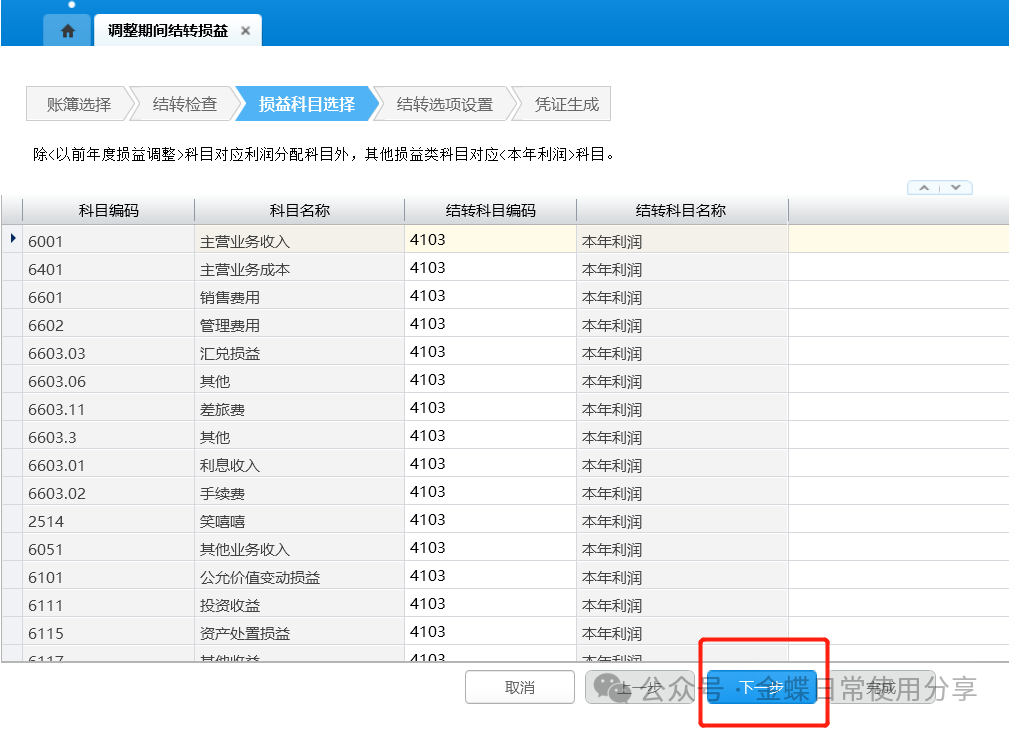Open the 凭证生成 wizard step

click(x=566, y=104)
